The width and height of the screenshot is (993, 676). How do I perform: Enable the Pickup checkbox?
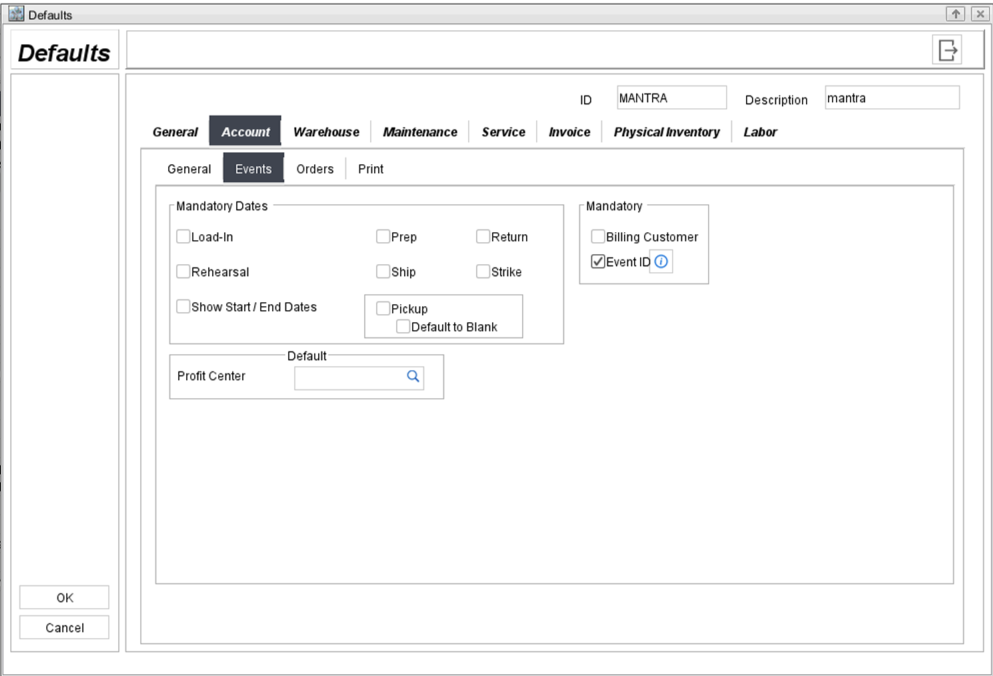[383, 309]
